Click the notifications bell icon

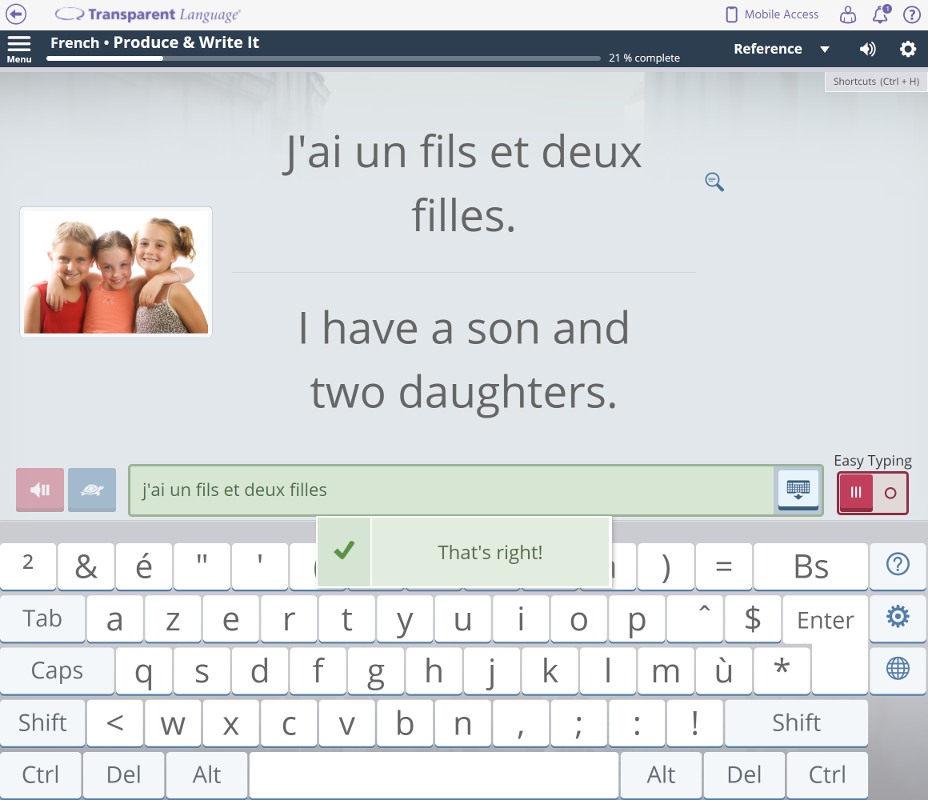pos(881,14)
